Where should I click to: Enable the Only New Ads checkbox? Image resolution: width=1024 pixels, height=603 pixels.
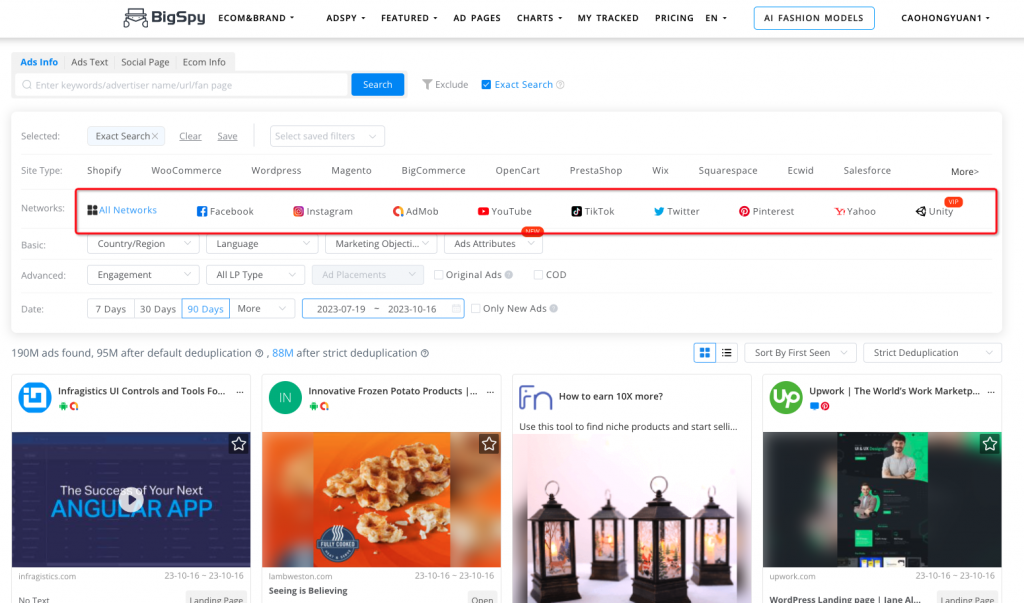tap(477, 309)
